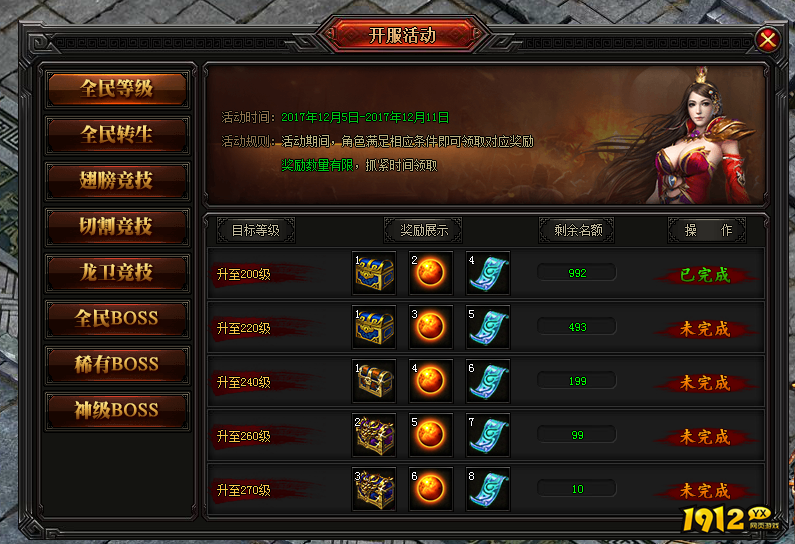Click the 未完成 status for 升至270级
Screen dimensions: 795x544
pyautogui.click(x=705, y=491)
